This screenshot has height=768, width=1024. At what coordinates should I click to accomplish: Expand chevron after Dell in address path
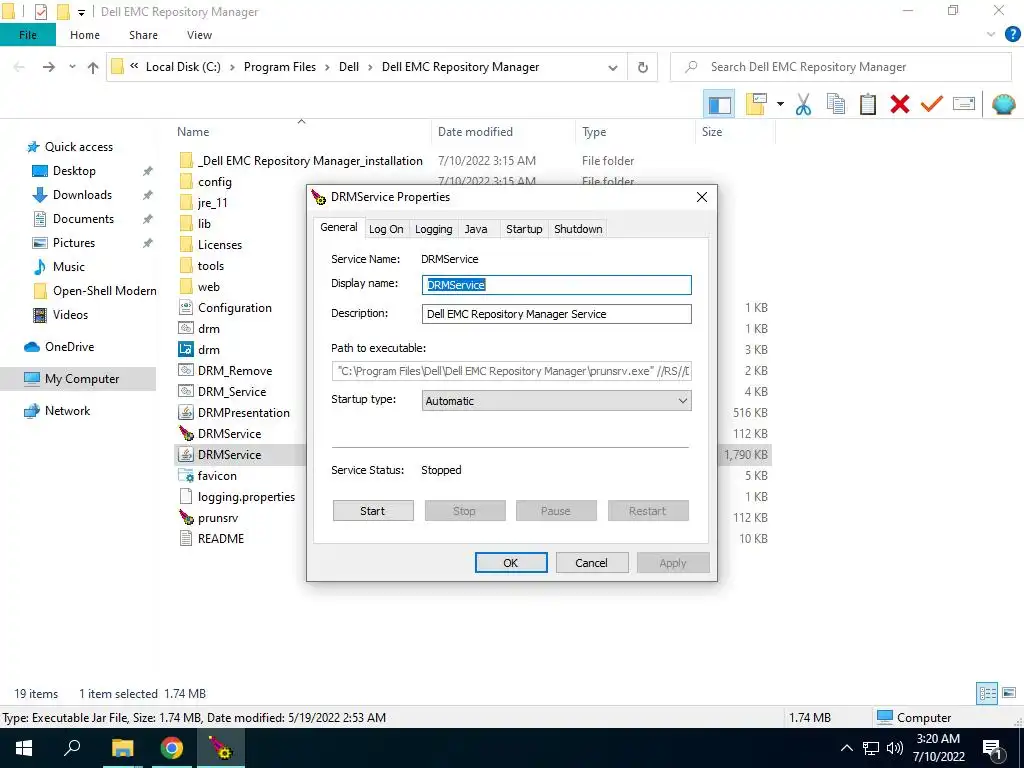click(370, 67)
